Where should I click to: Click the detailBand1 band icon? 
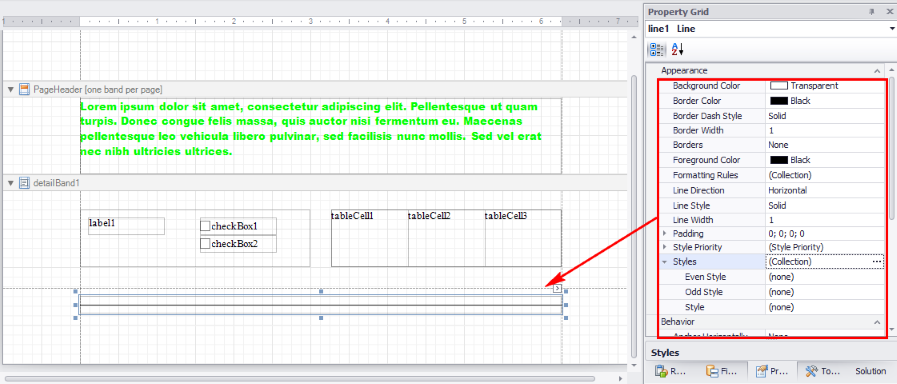24,183
